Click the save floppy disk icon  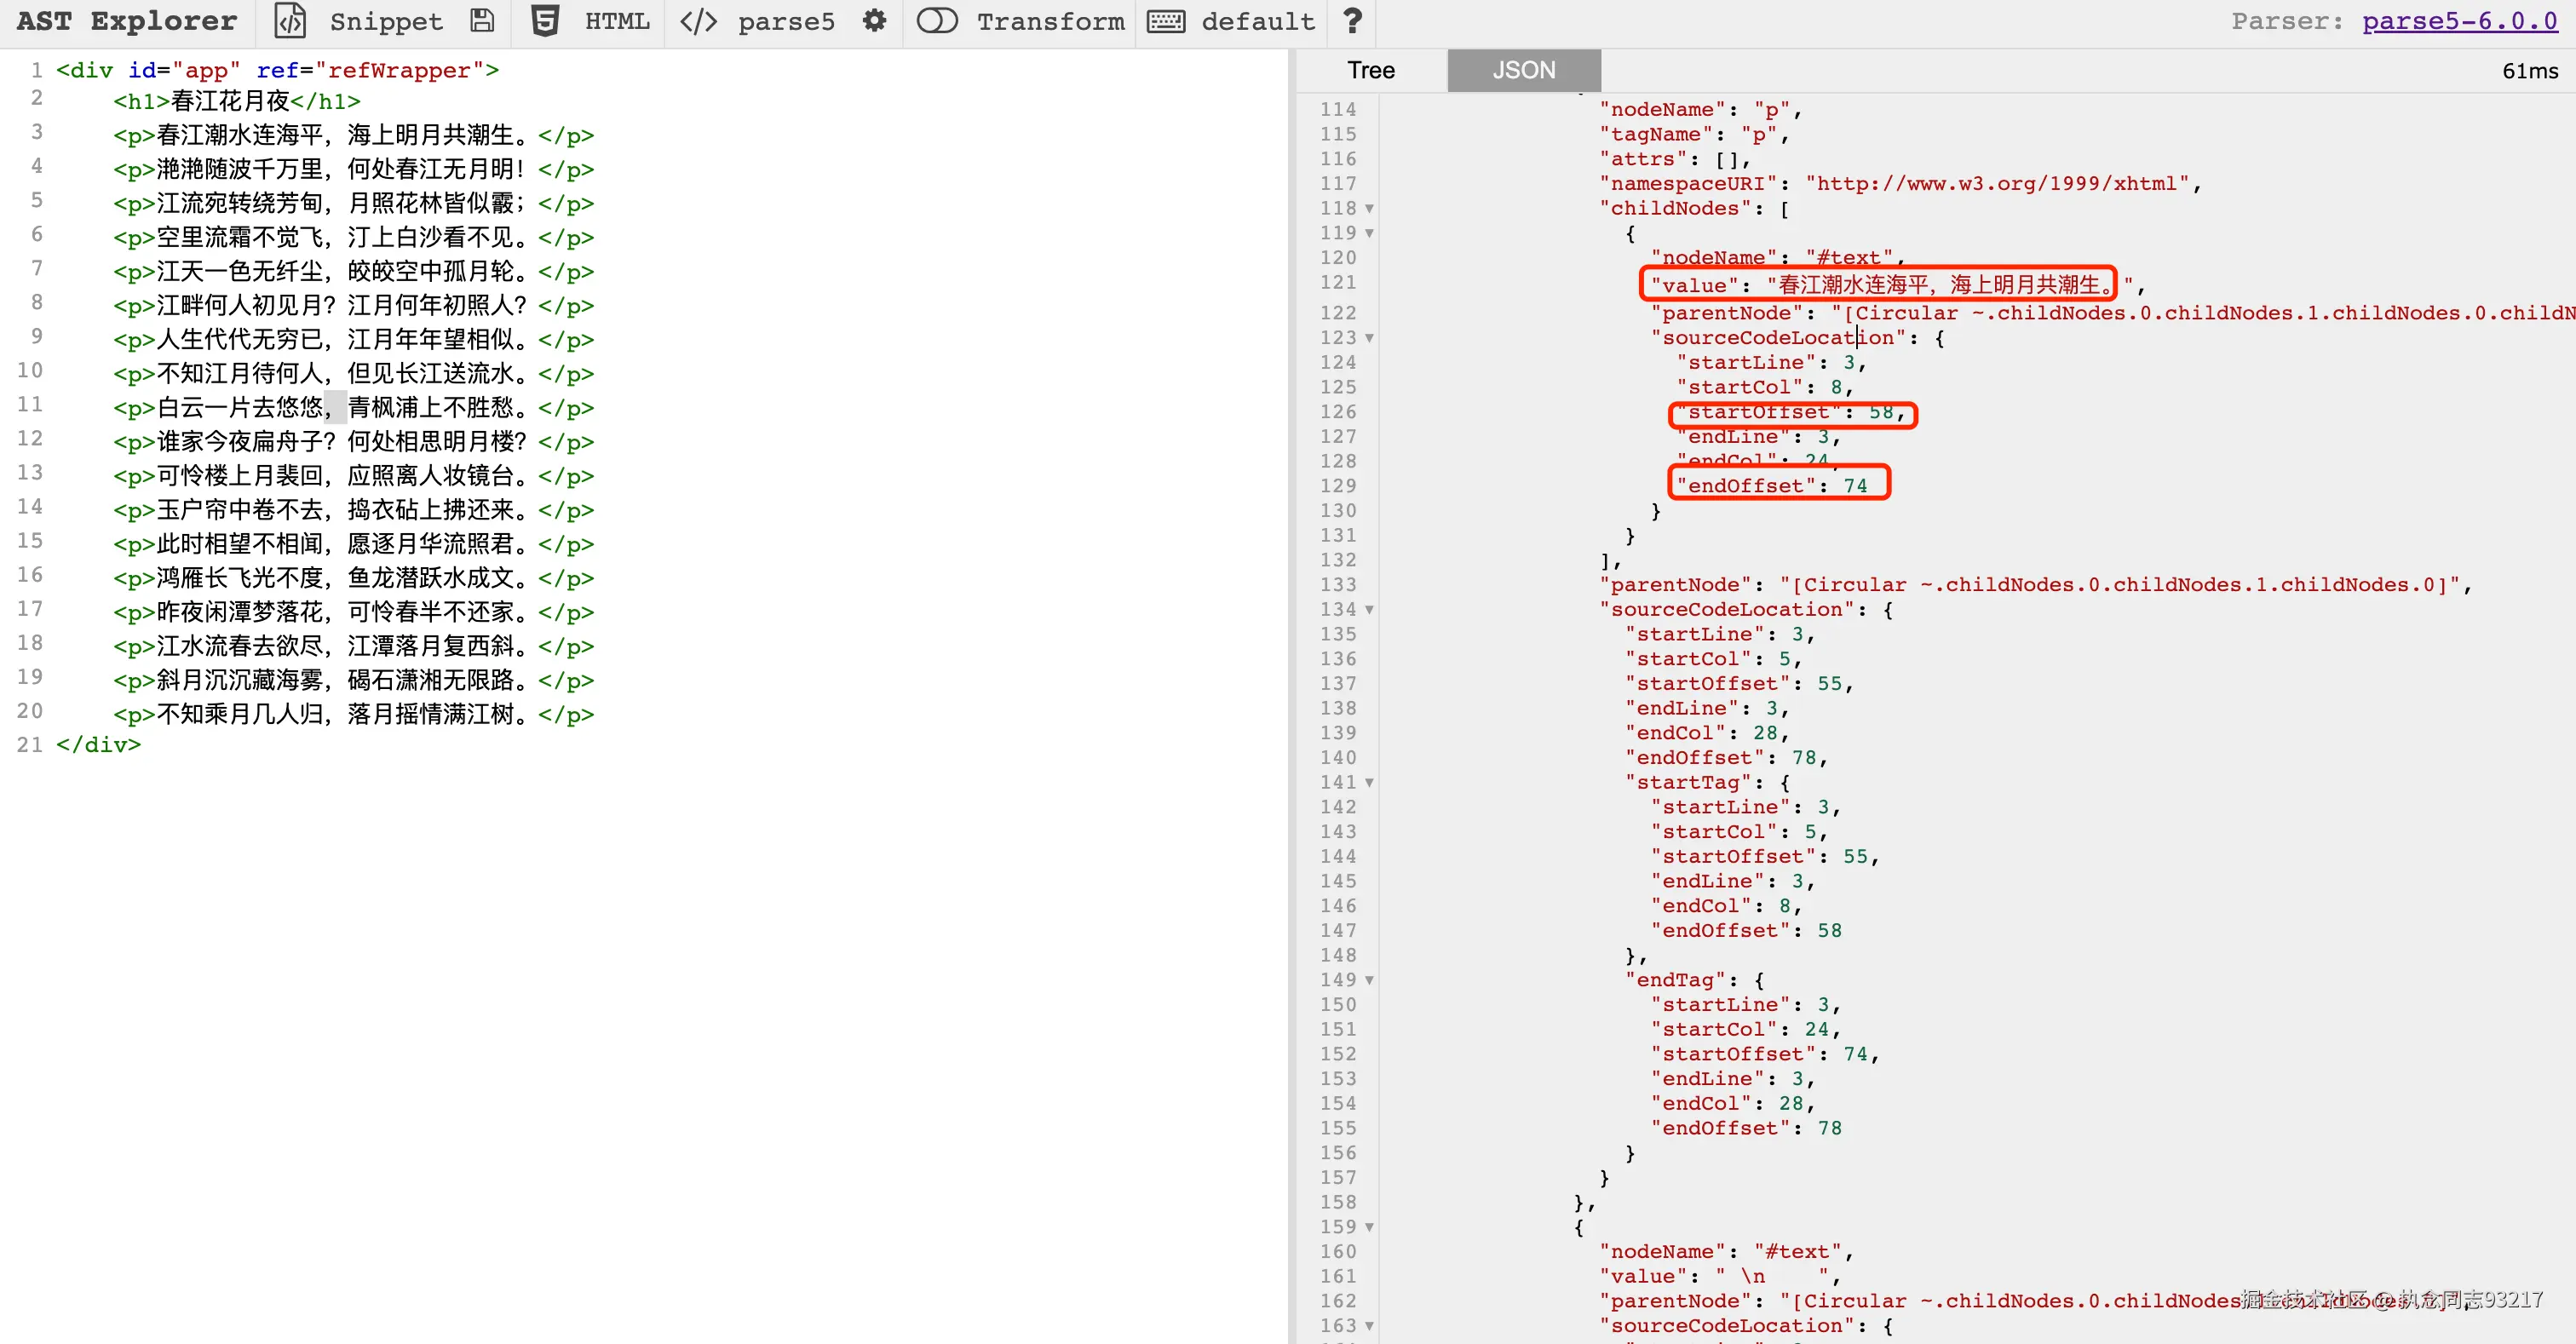tap(483, 21)
